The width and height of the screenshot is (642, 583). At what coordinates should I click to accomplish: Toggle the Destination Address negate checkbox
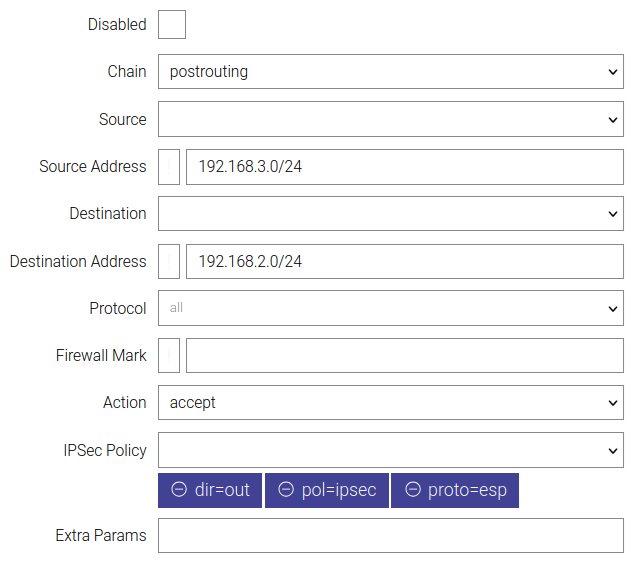coord(169,262)
